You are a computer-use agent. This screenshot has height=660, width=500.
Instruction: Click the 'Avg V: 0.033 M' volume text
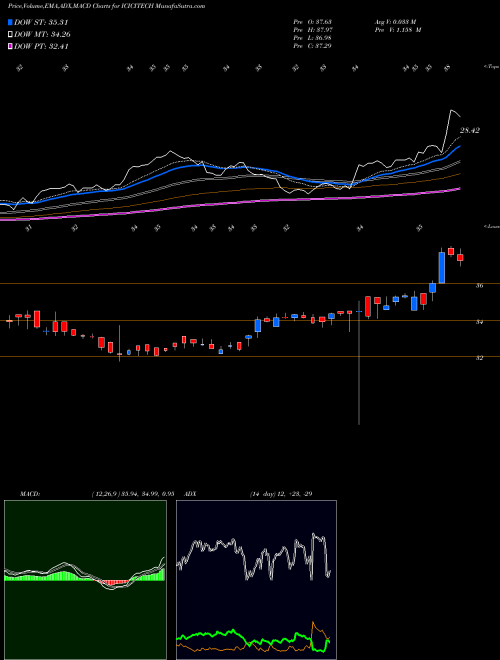395,22
